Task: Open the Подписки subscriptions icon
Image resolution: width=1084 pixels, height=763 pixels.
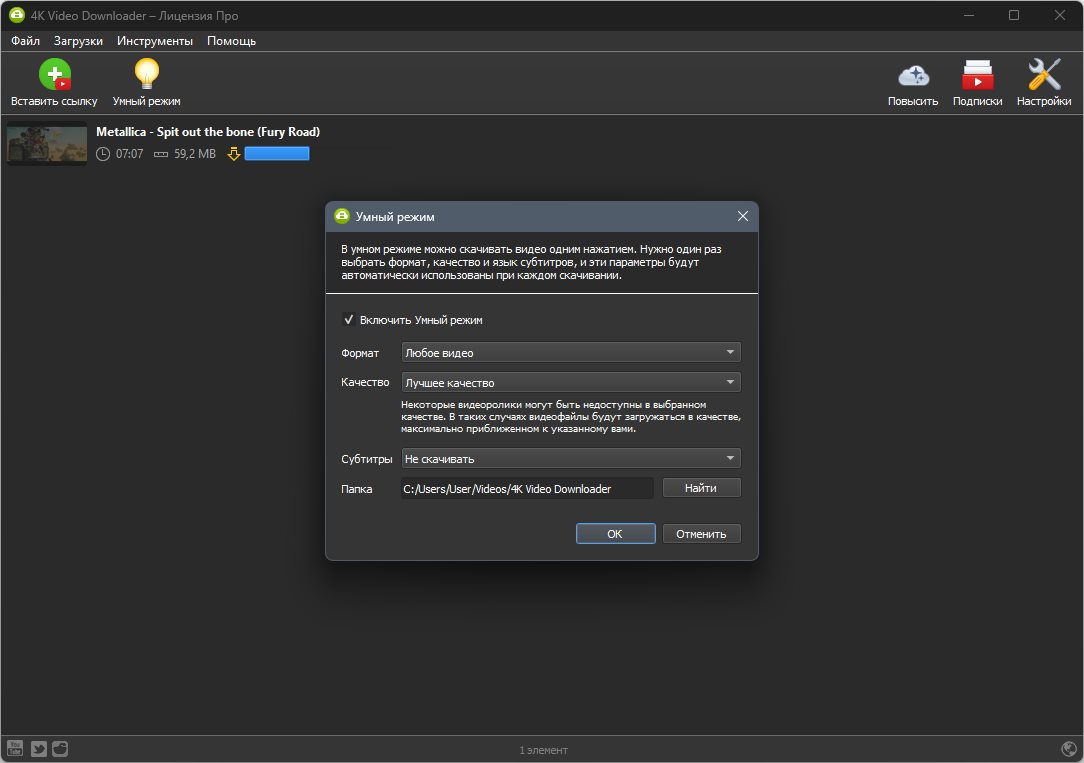Action: coord(978,75)
